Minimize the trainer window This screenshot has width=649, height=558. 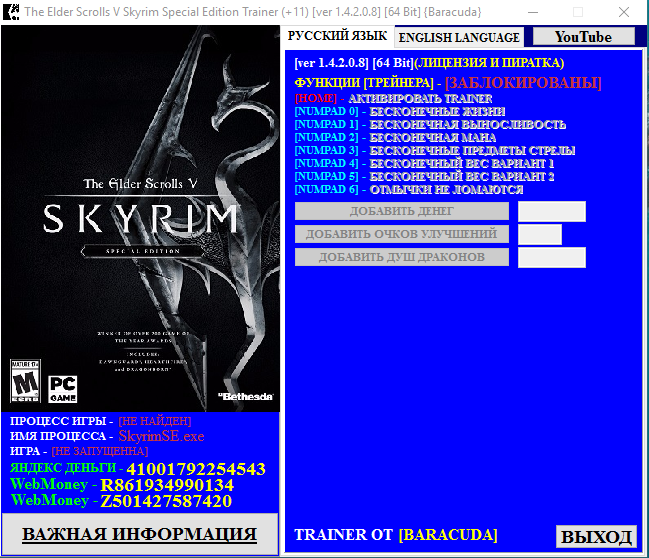533,12
